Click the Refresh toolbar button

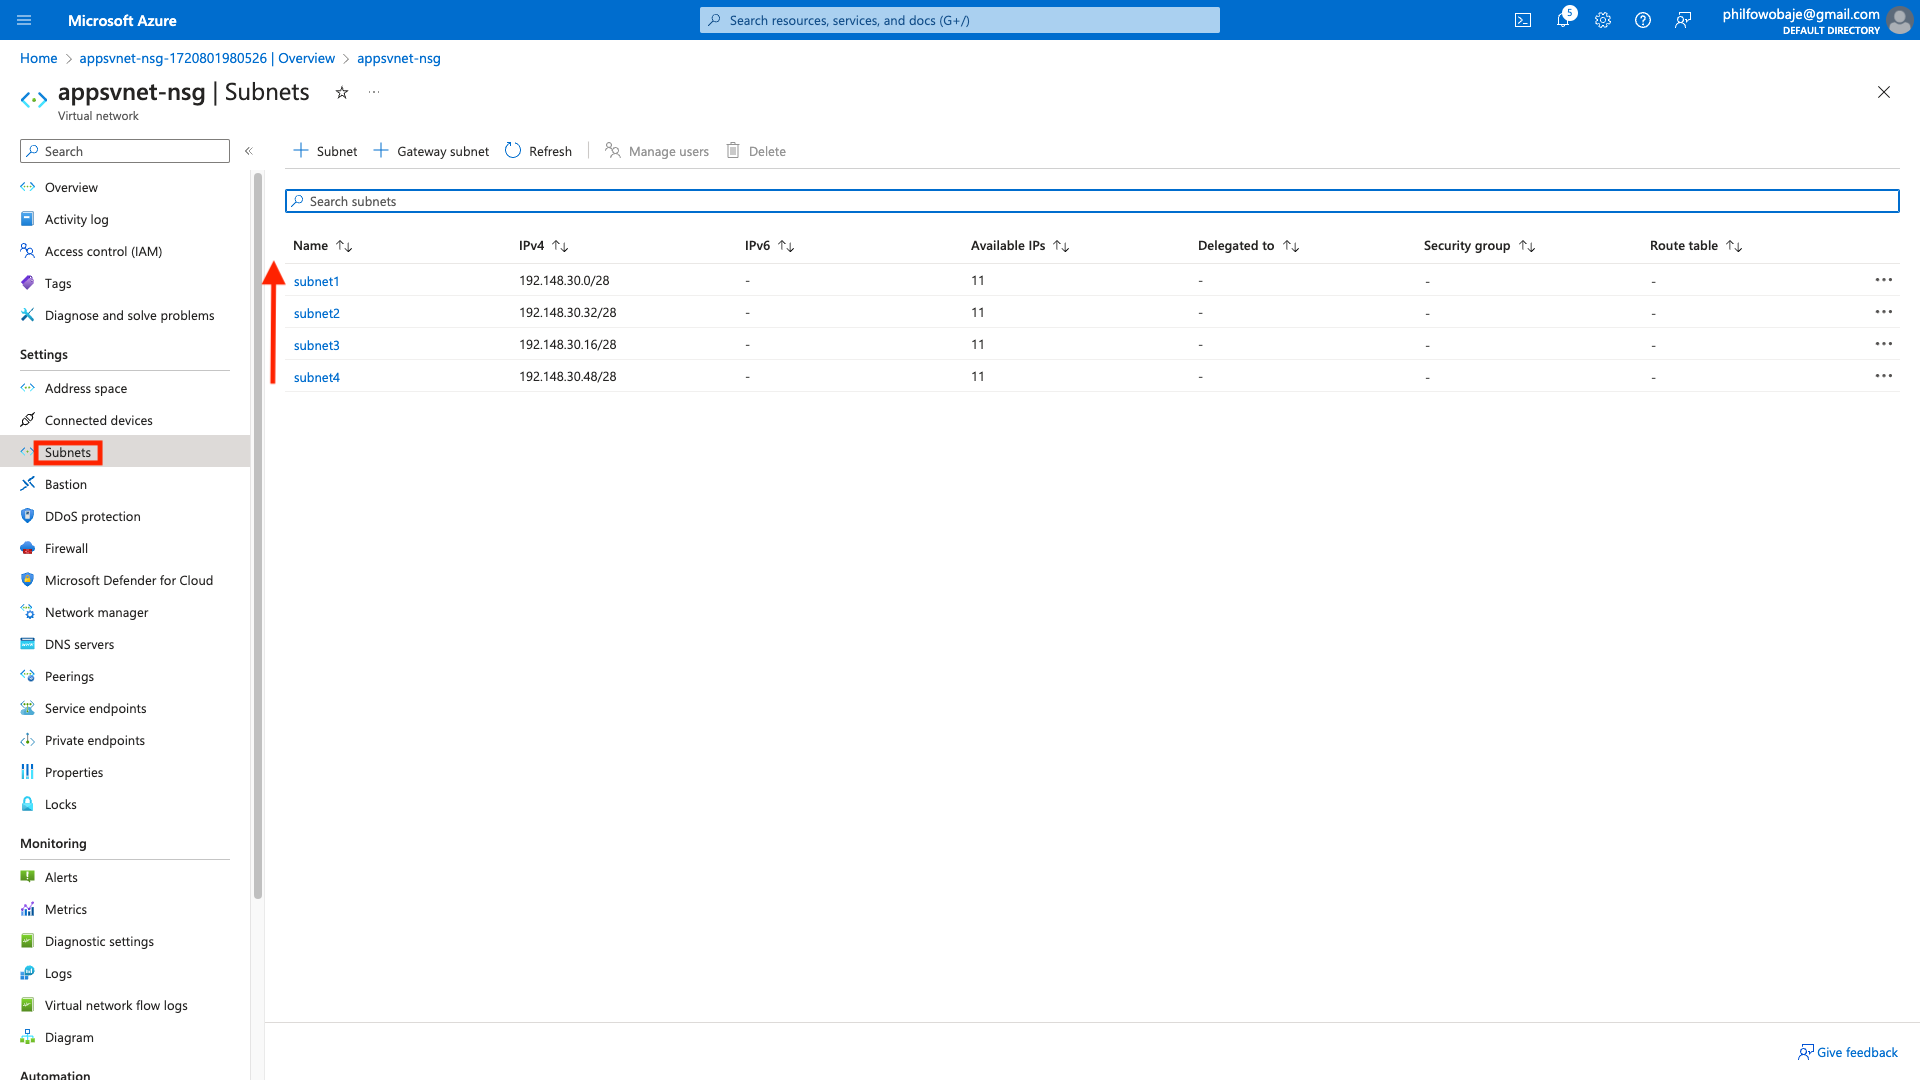539,151
